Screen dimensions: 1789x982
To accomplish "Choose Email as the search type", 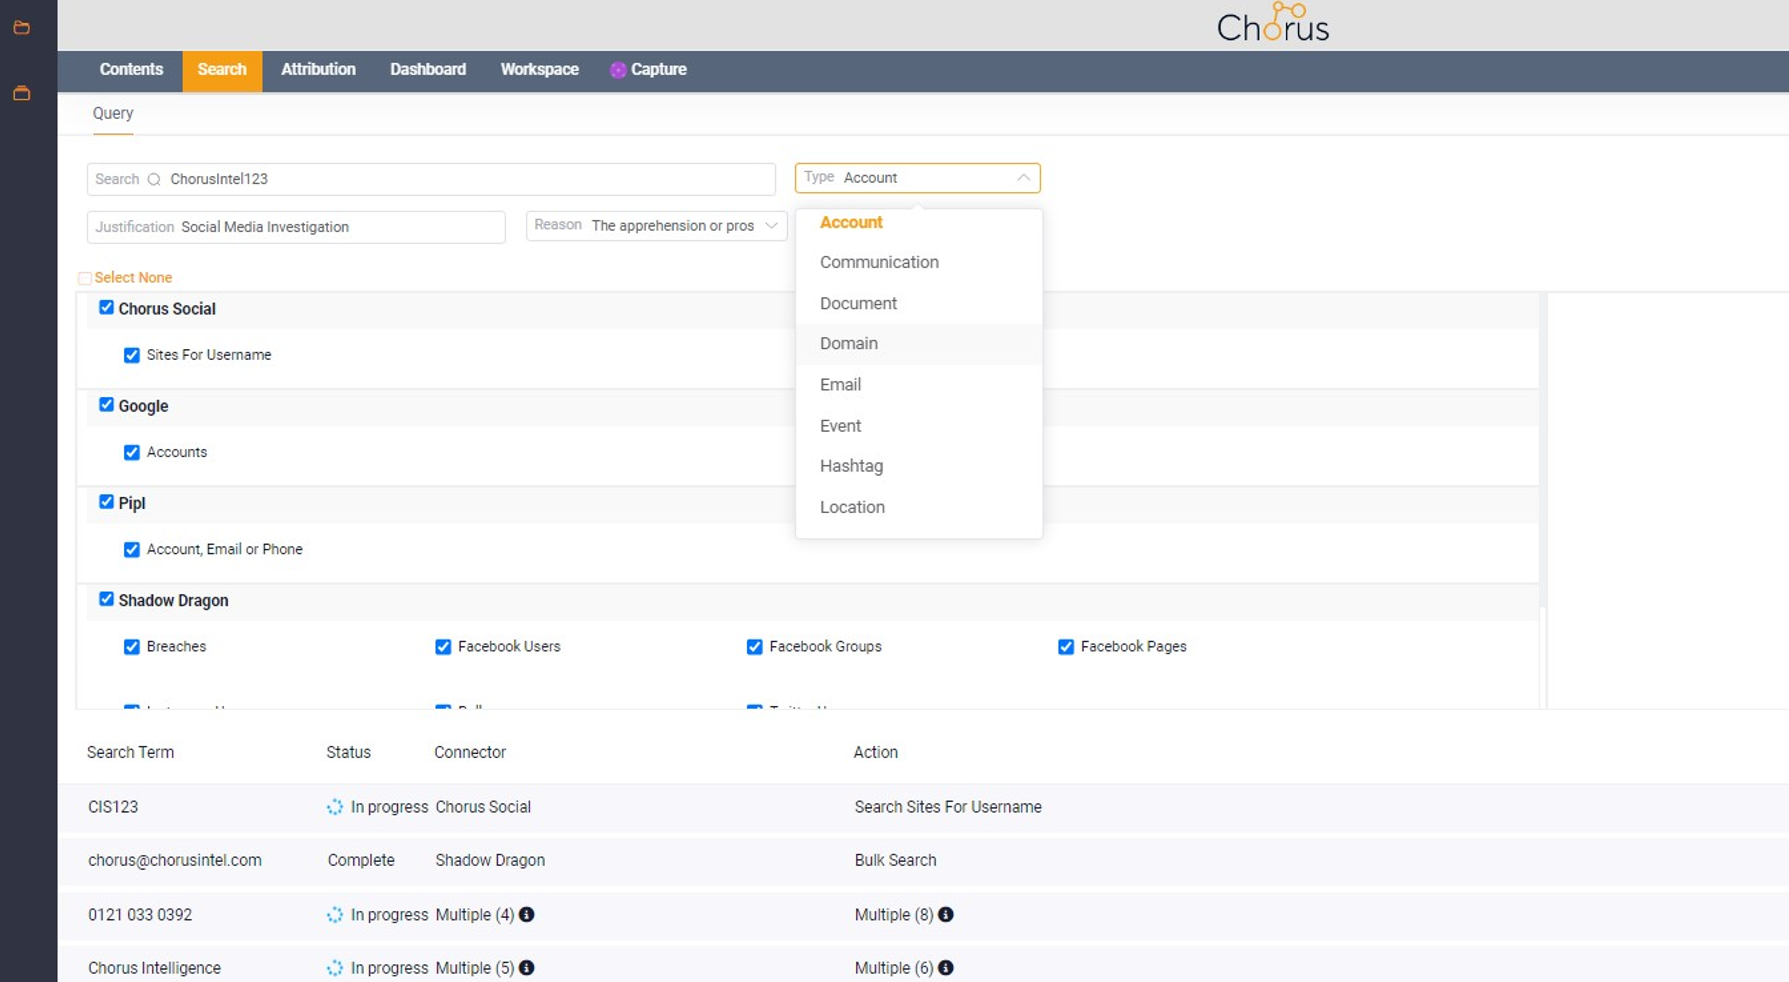I will pos(840,384).
